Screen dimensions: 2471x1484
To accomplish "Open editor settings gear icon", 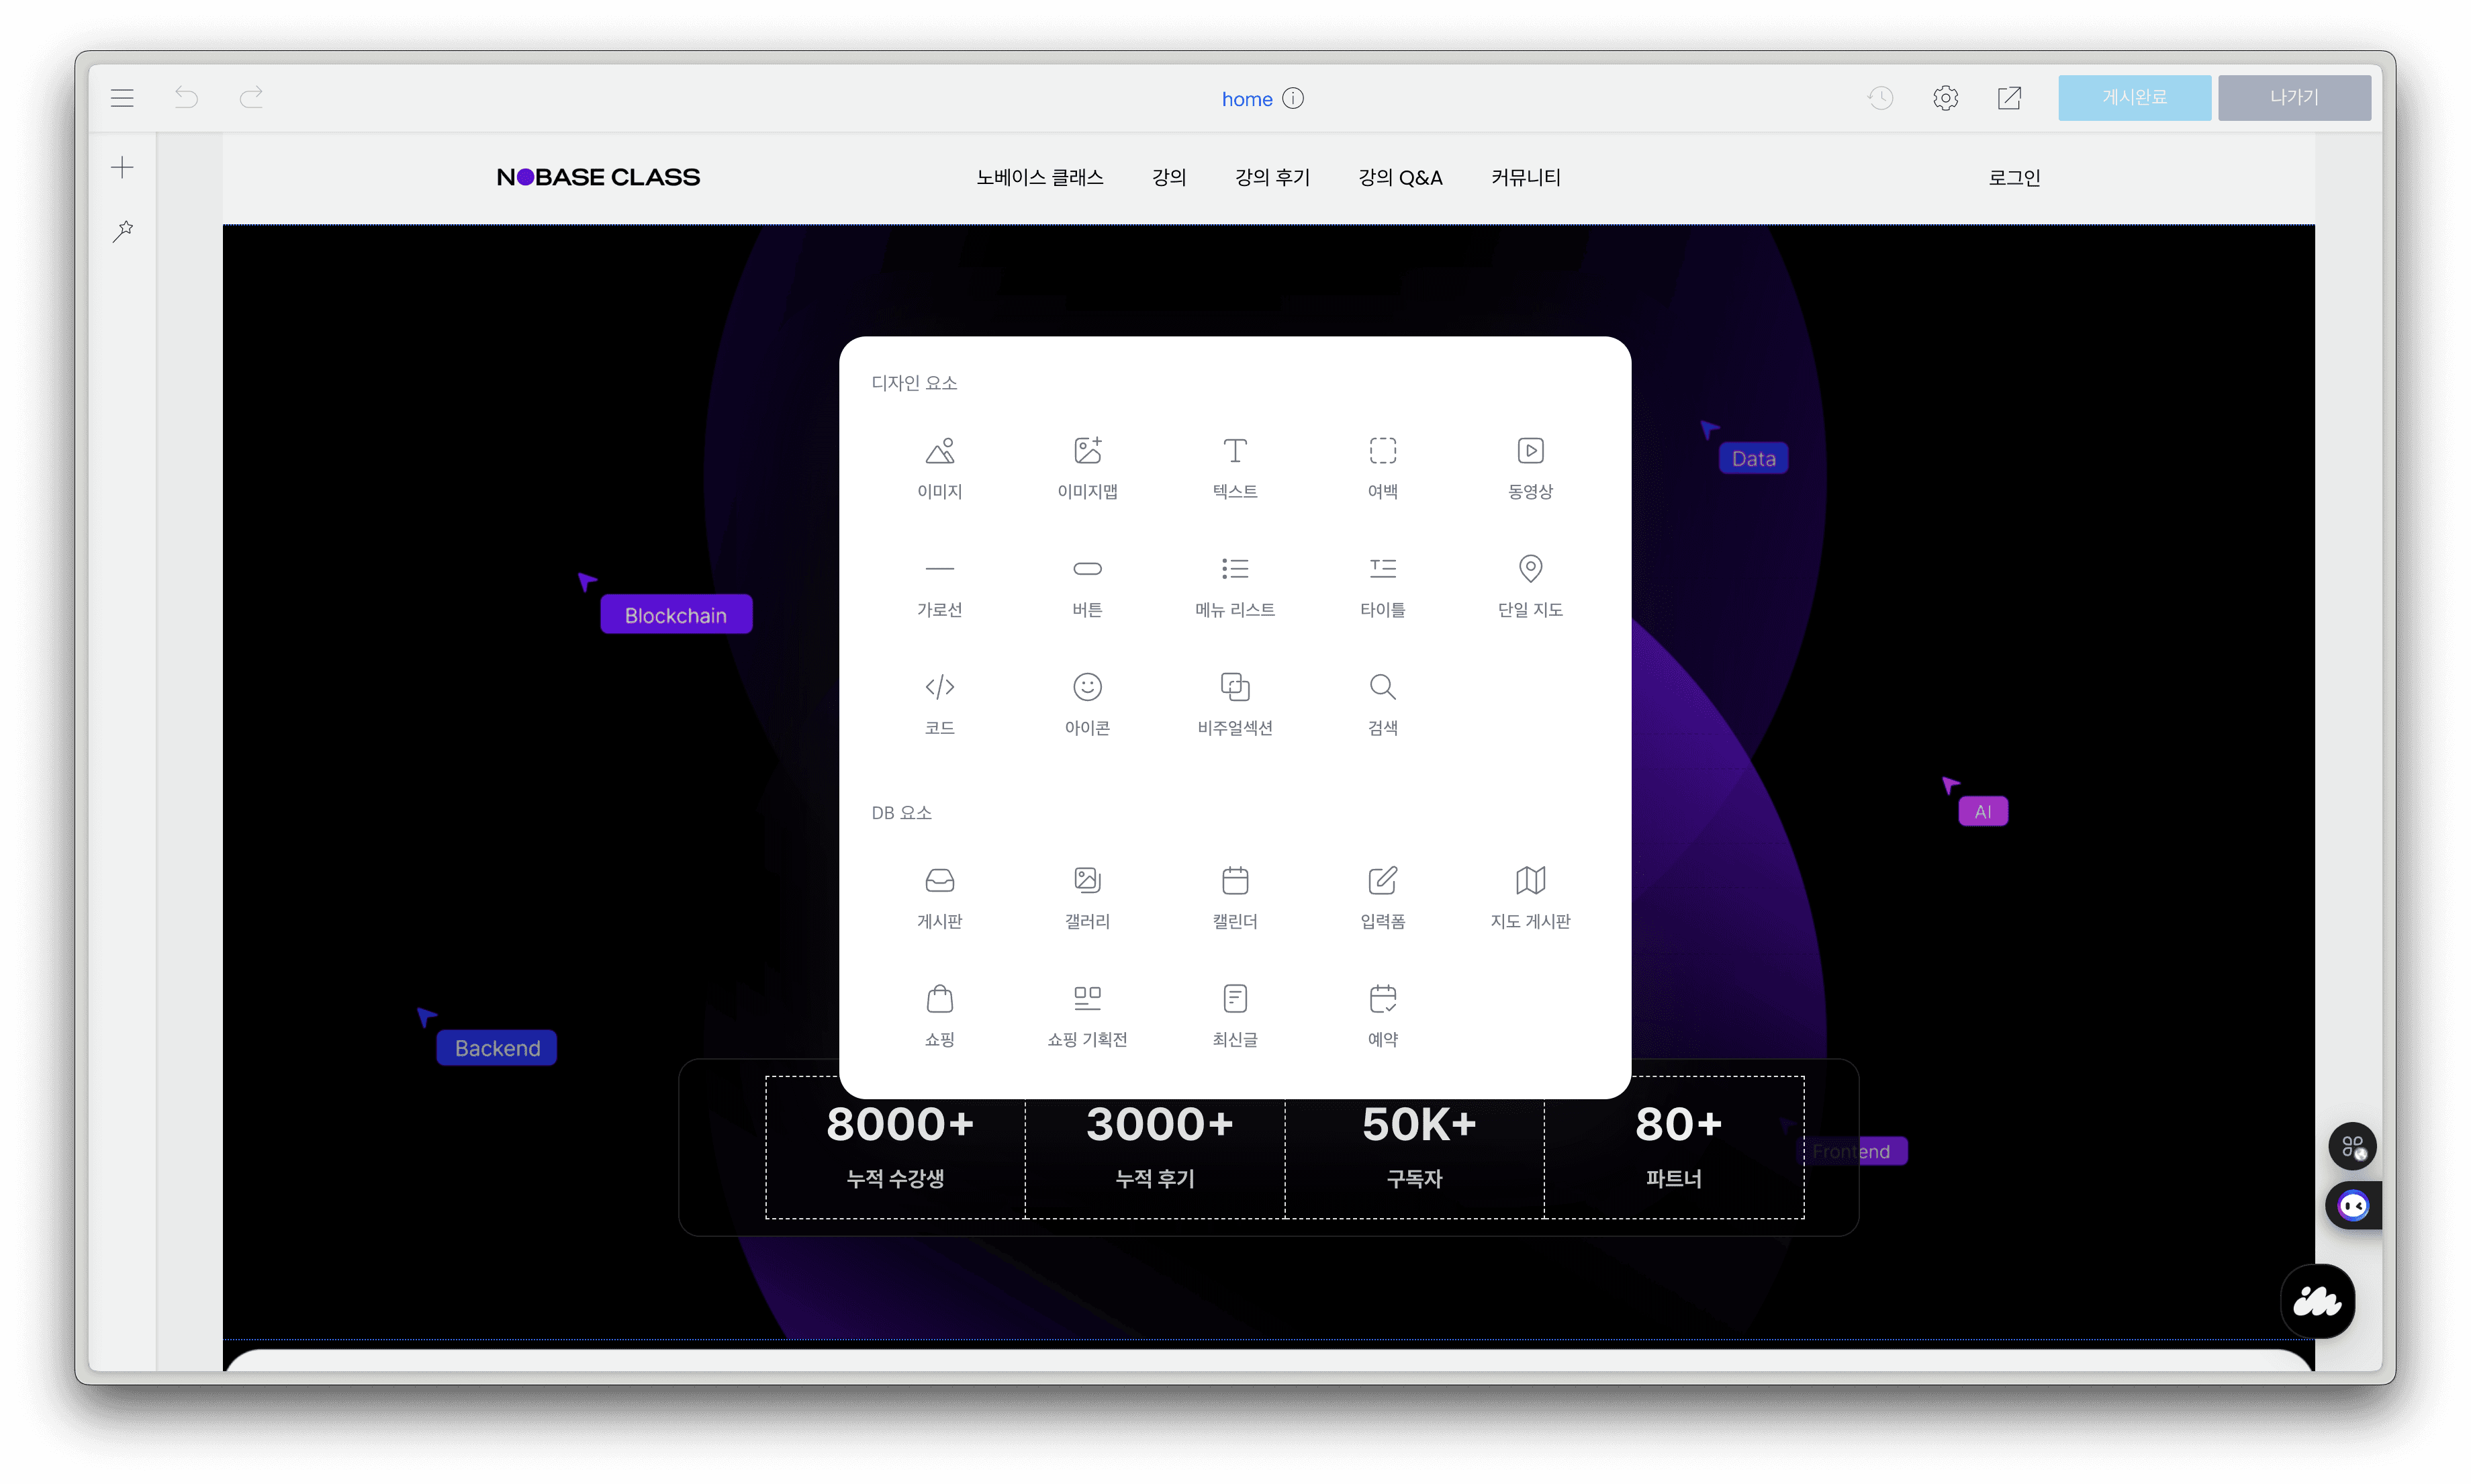I will pos(1945,98).
